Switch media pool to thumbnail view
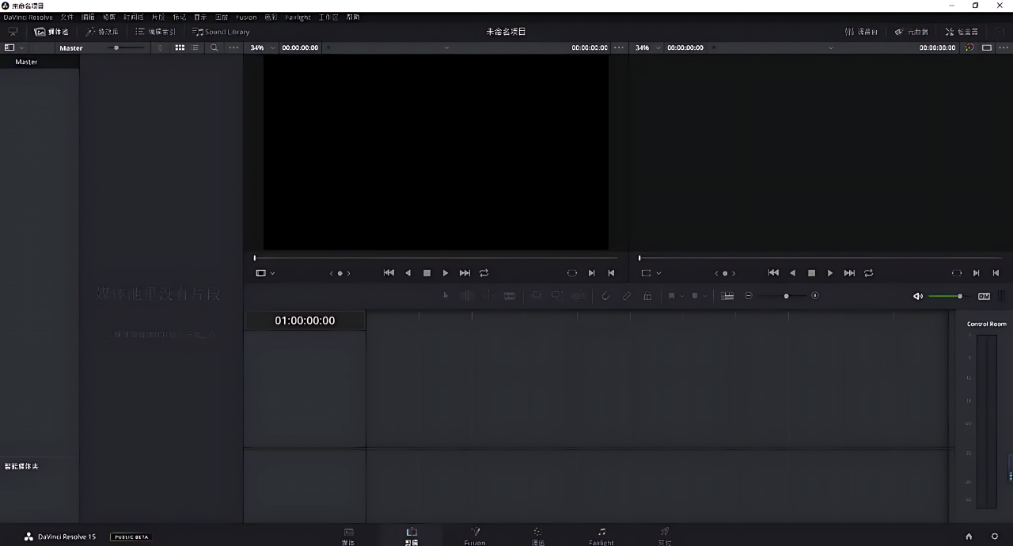Viewport: 1013px width, 546px height. point(180,48)
